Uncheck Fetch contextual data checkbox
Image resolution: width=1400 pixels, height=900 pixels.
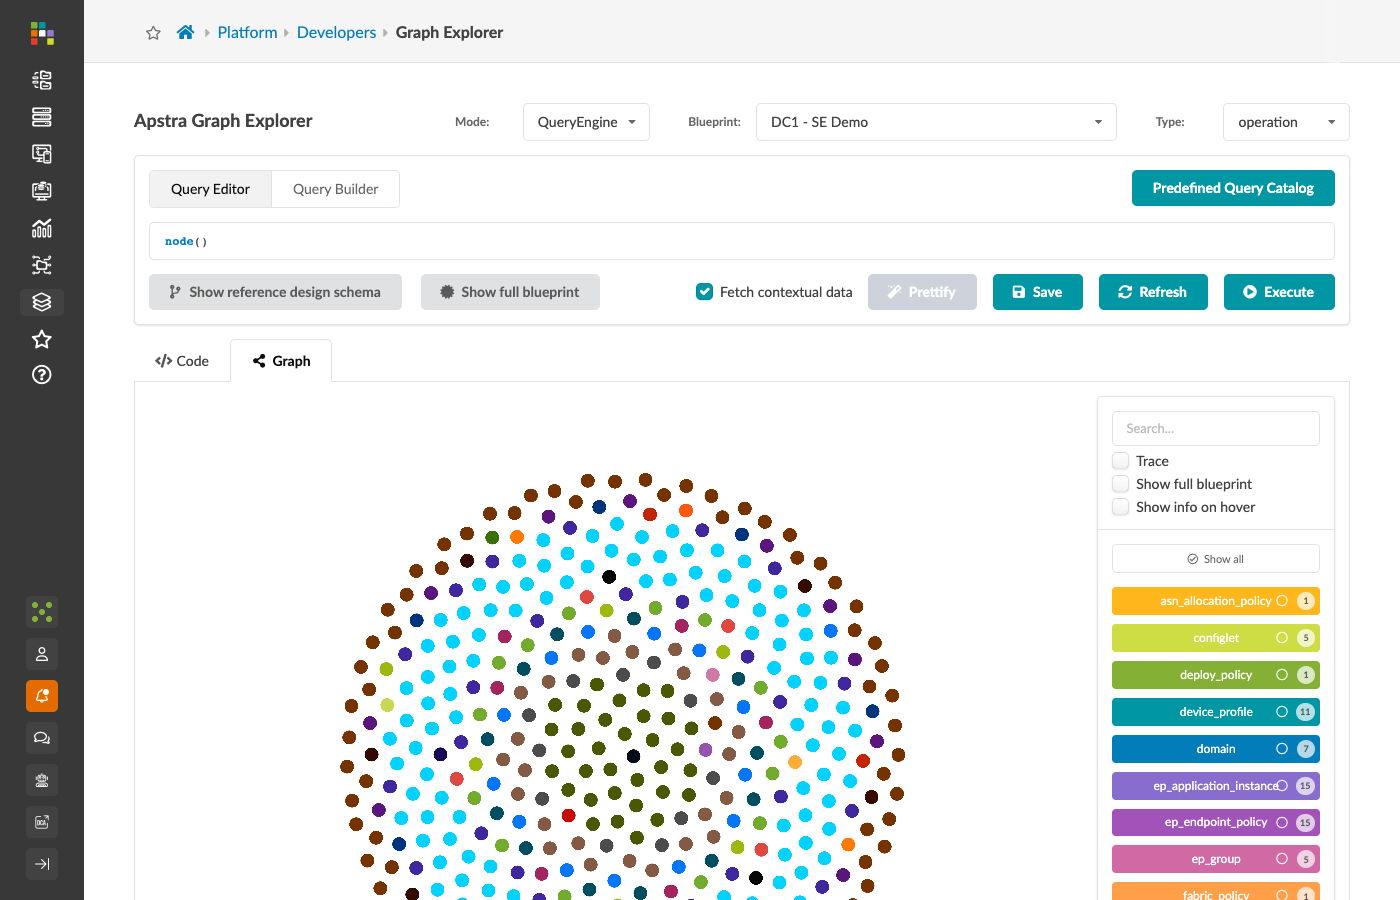(x=704, y=292)
